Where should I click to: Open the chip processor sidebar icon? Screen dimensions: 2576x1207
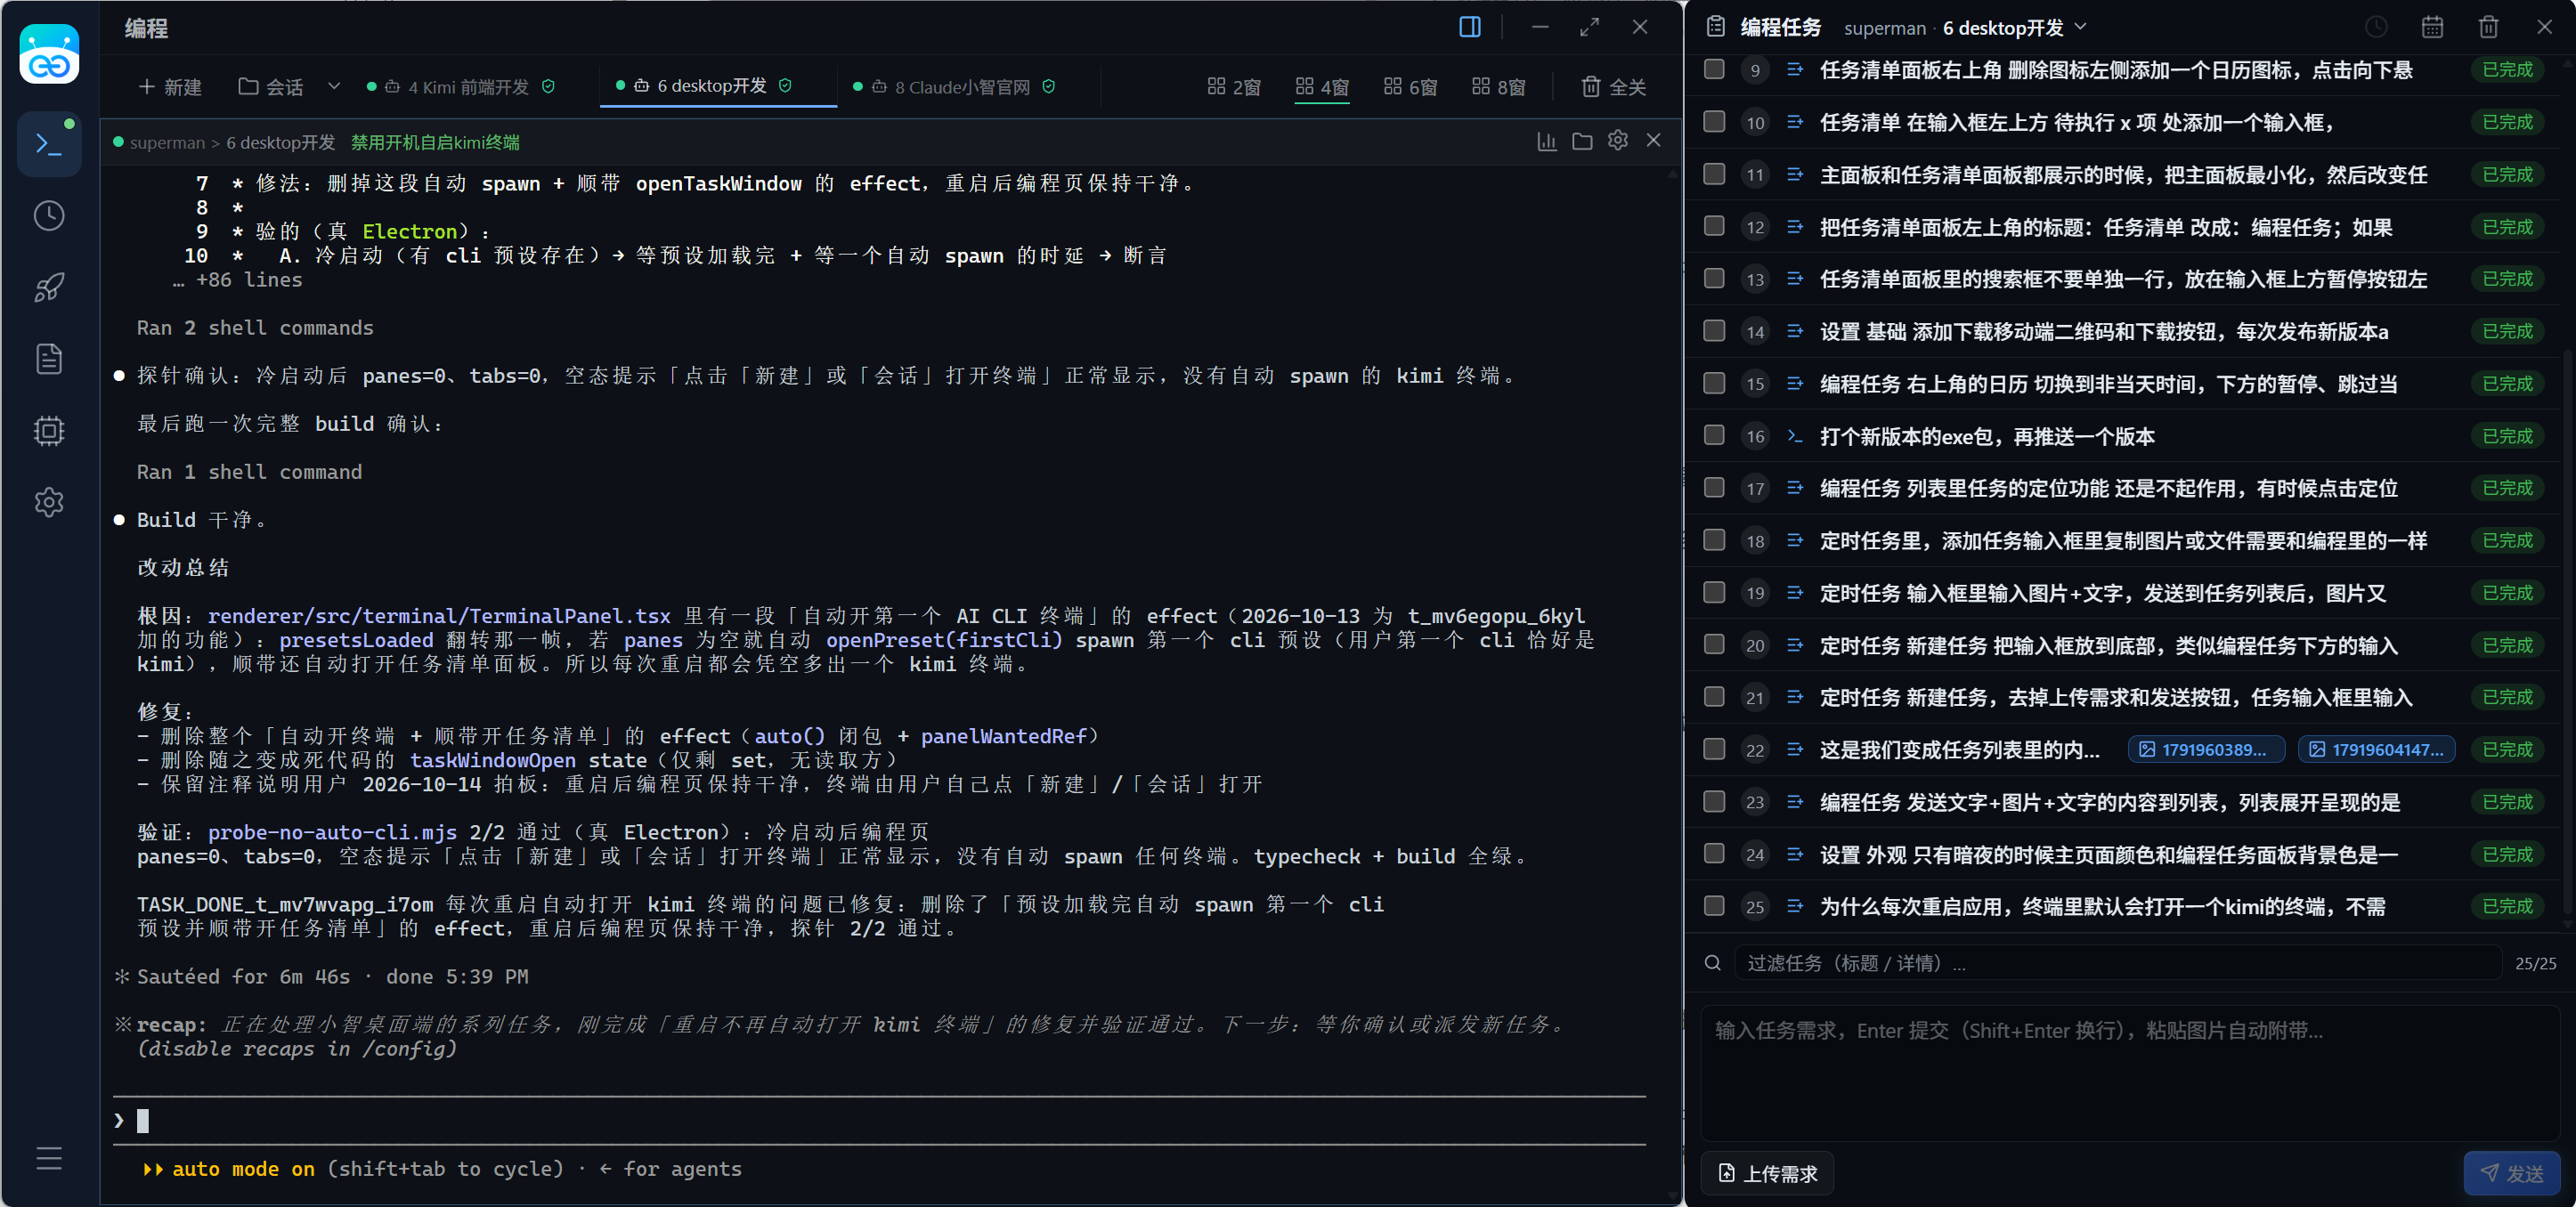[49, 431]
